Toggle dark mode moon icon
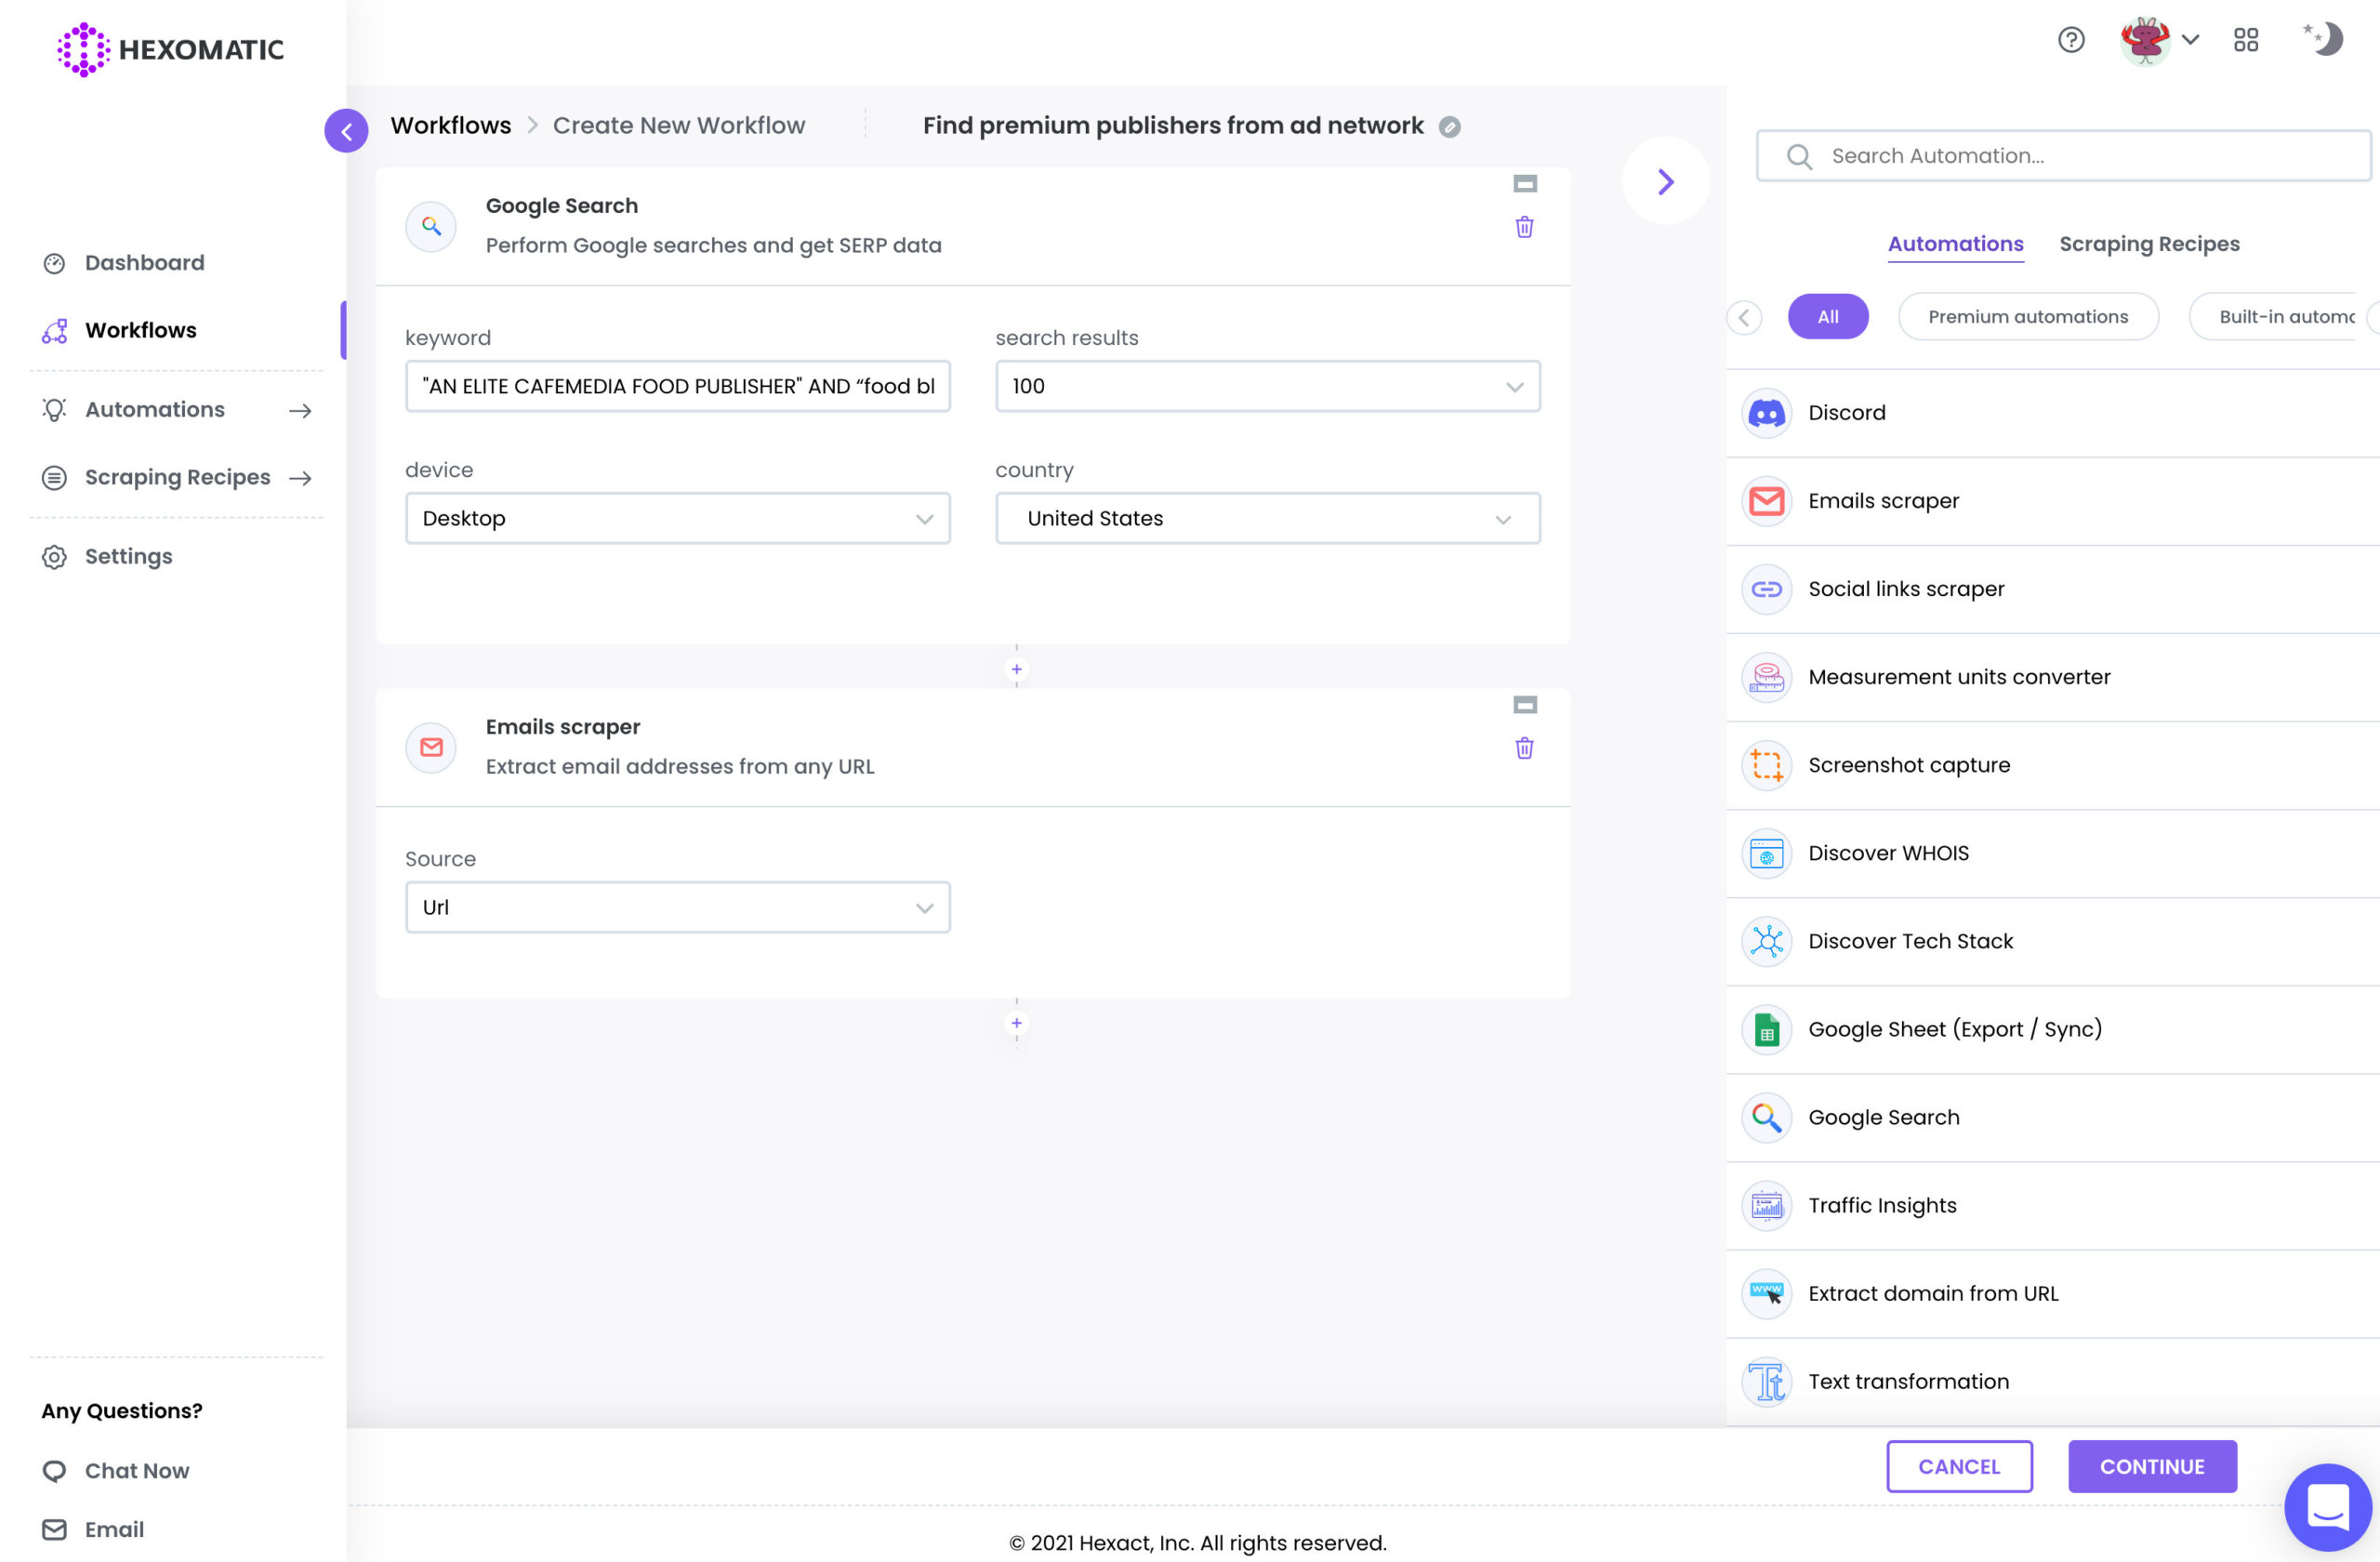 [2324, 39]
